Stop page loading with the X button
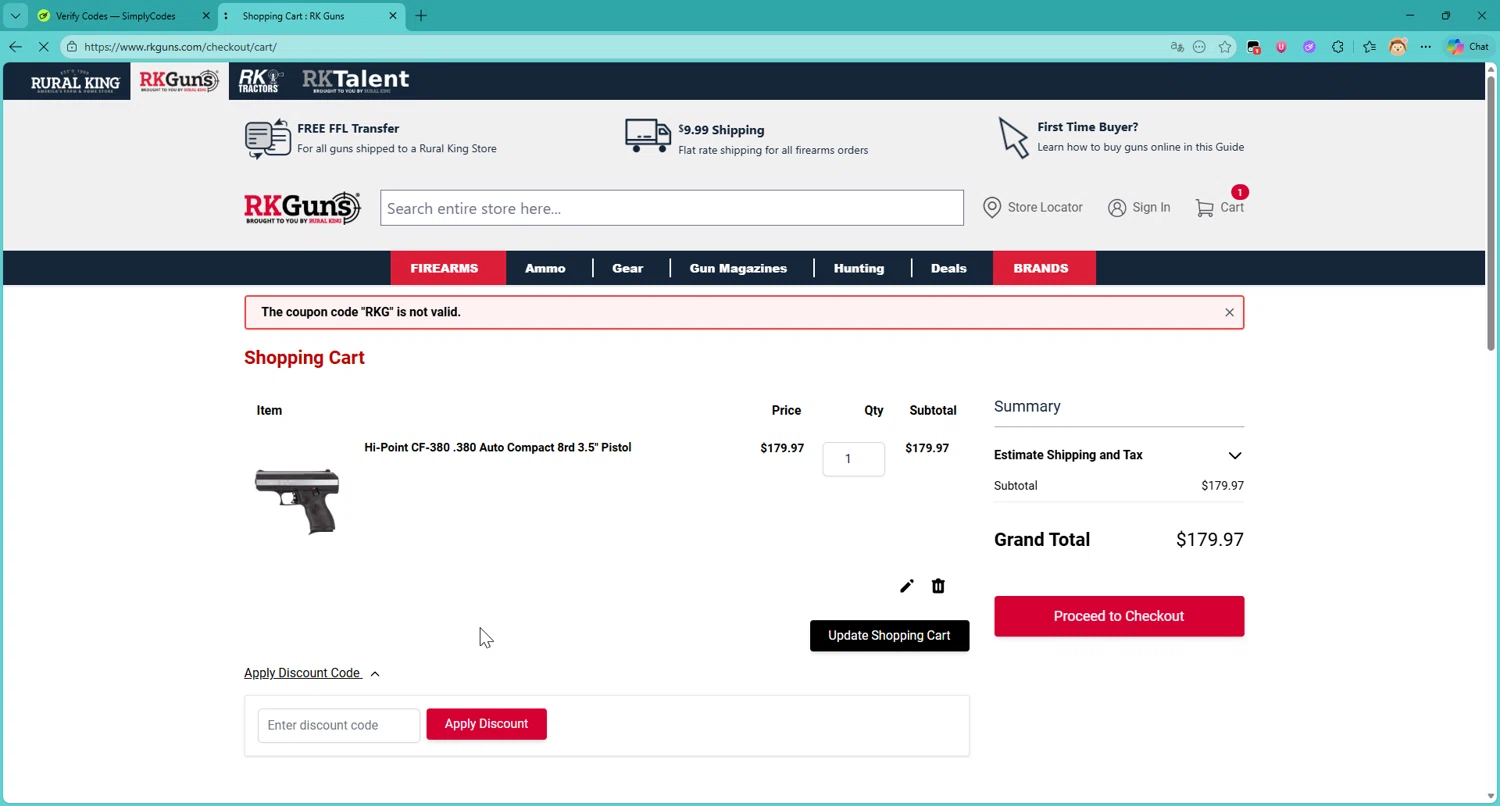This screenshot has width=1500, height=806. (43, 47)
